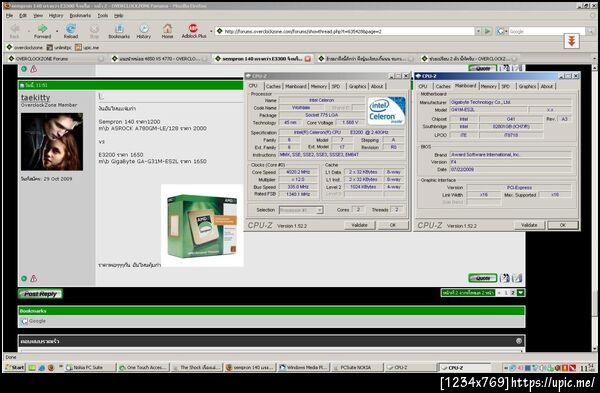600x393 pixels.
Task: Click the Quote button below the post
Action: click(x=483, y=278)
